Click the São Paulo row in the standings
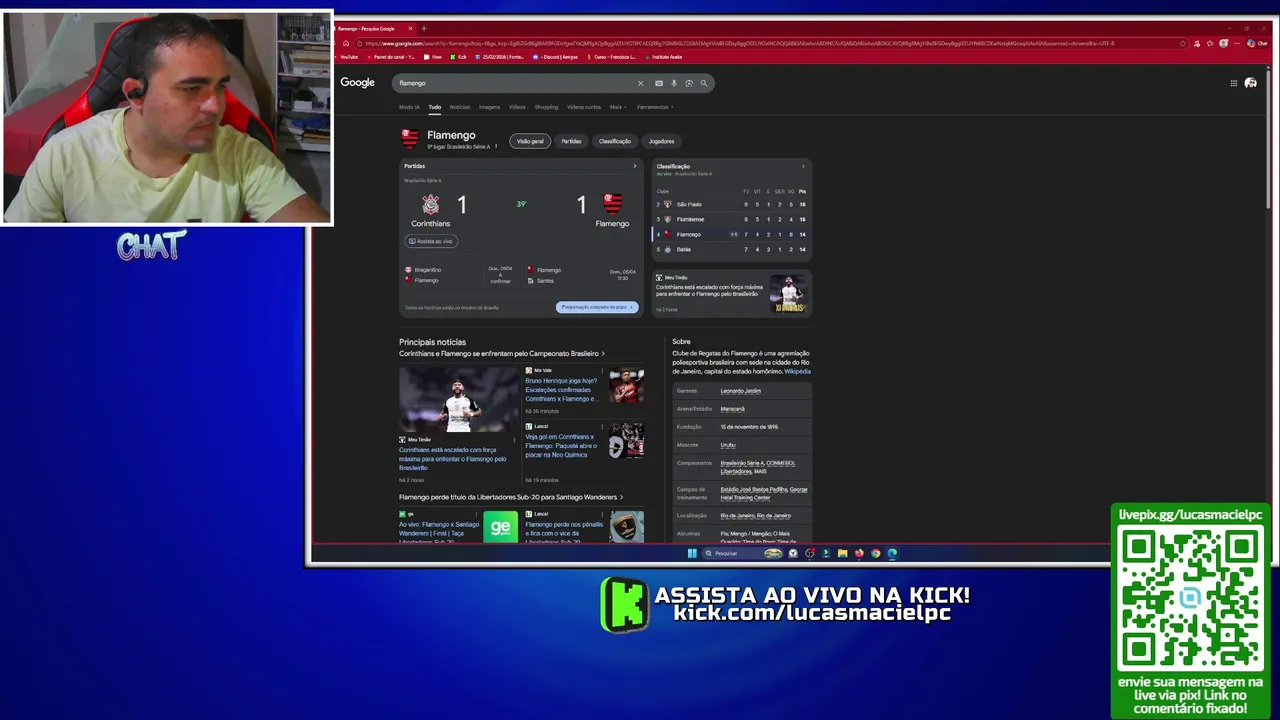 pos(731,204)
